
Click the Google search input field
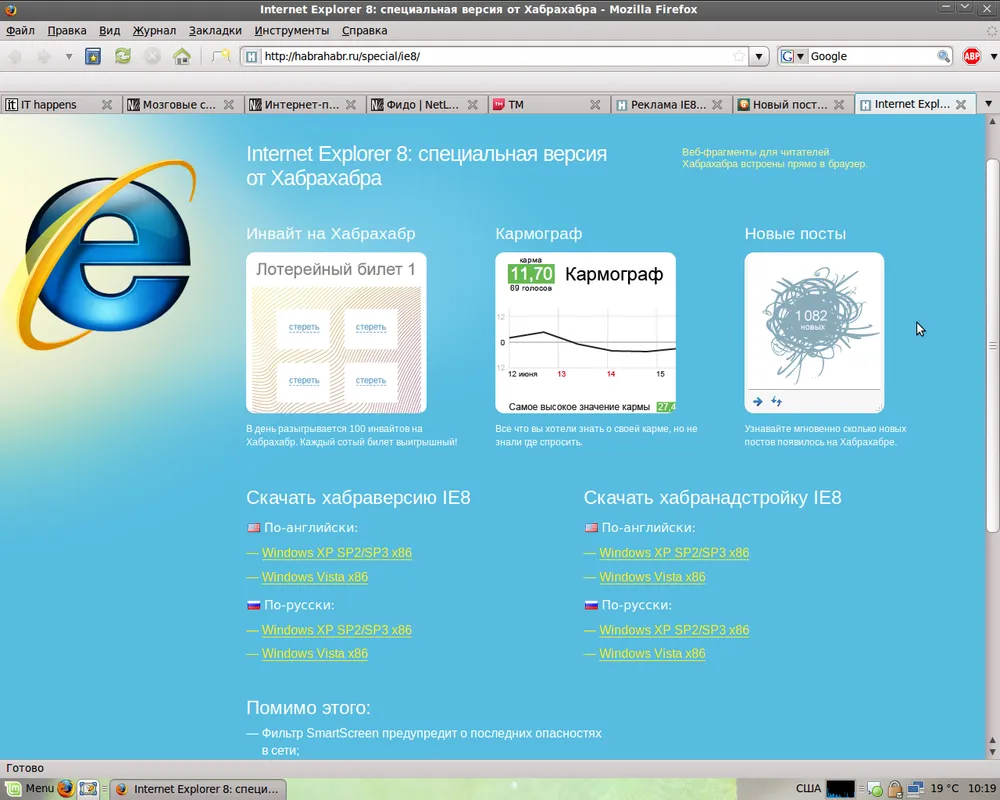click(871, 56)
